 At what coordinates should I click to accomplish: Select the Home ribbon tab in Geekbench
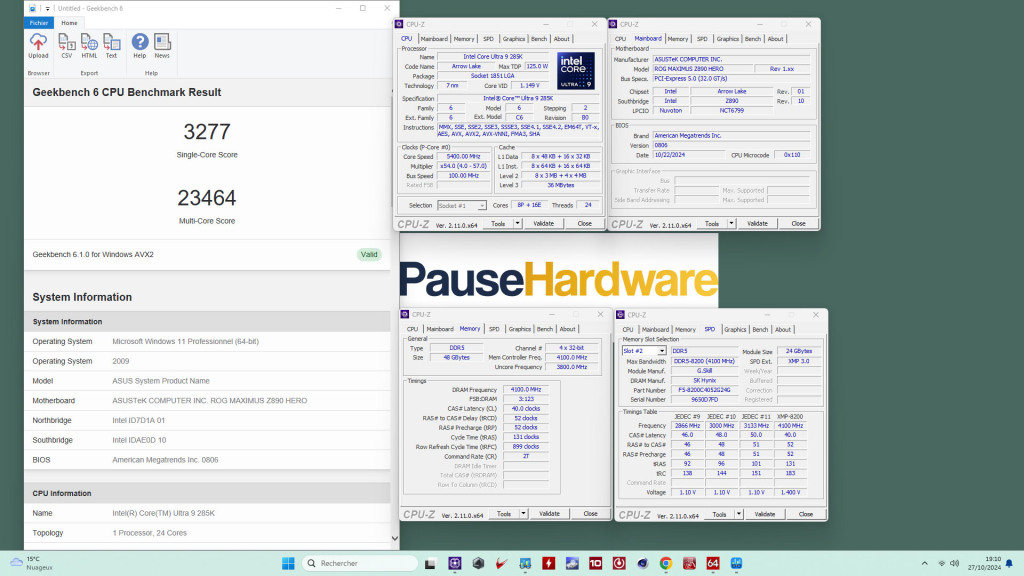(x=69, y=23)
